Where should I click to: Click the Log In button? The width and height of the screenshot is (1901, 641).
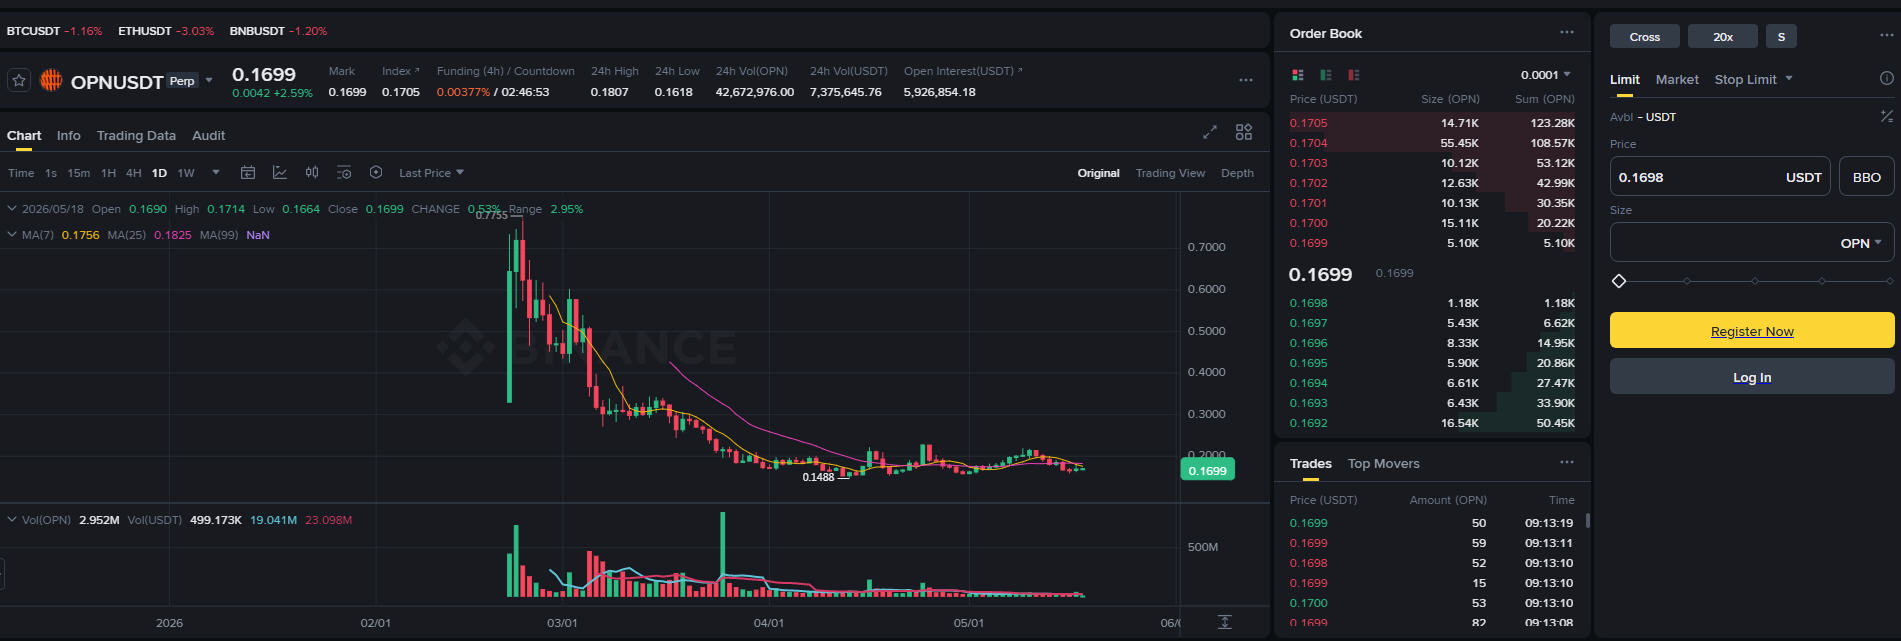tap(1752, 377)
